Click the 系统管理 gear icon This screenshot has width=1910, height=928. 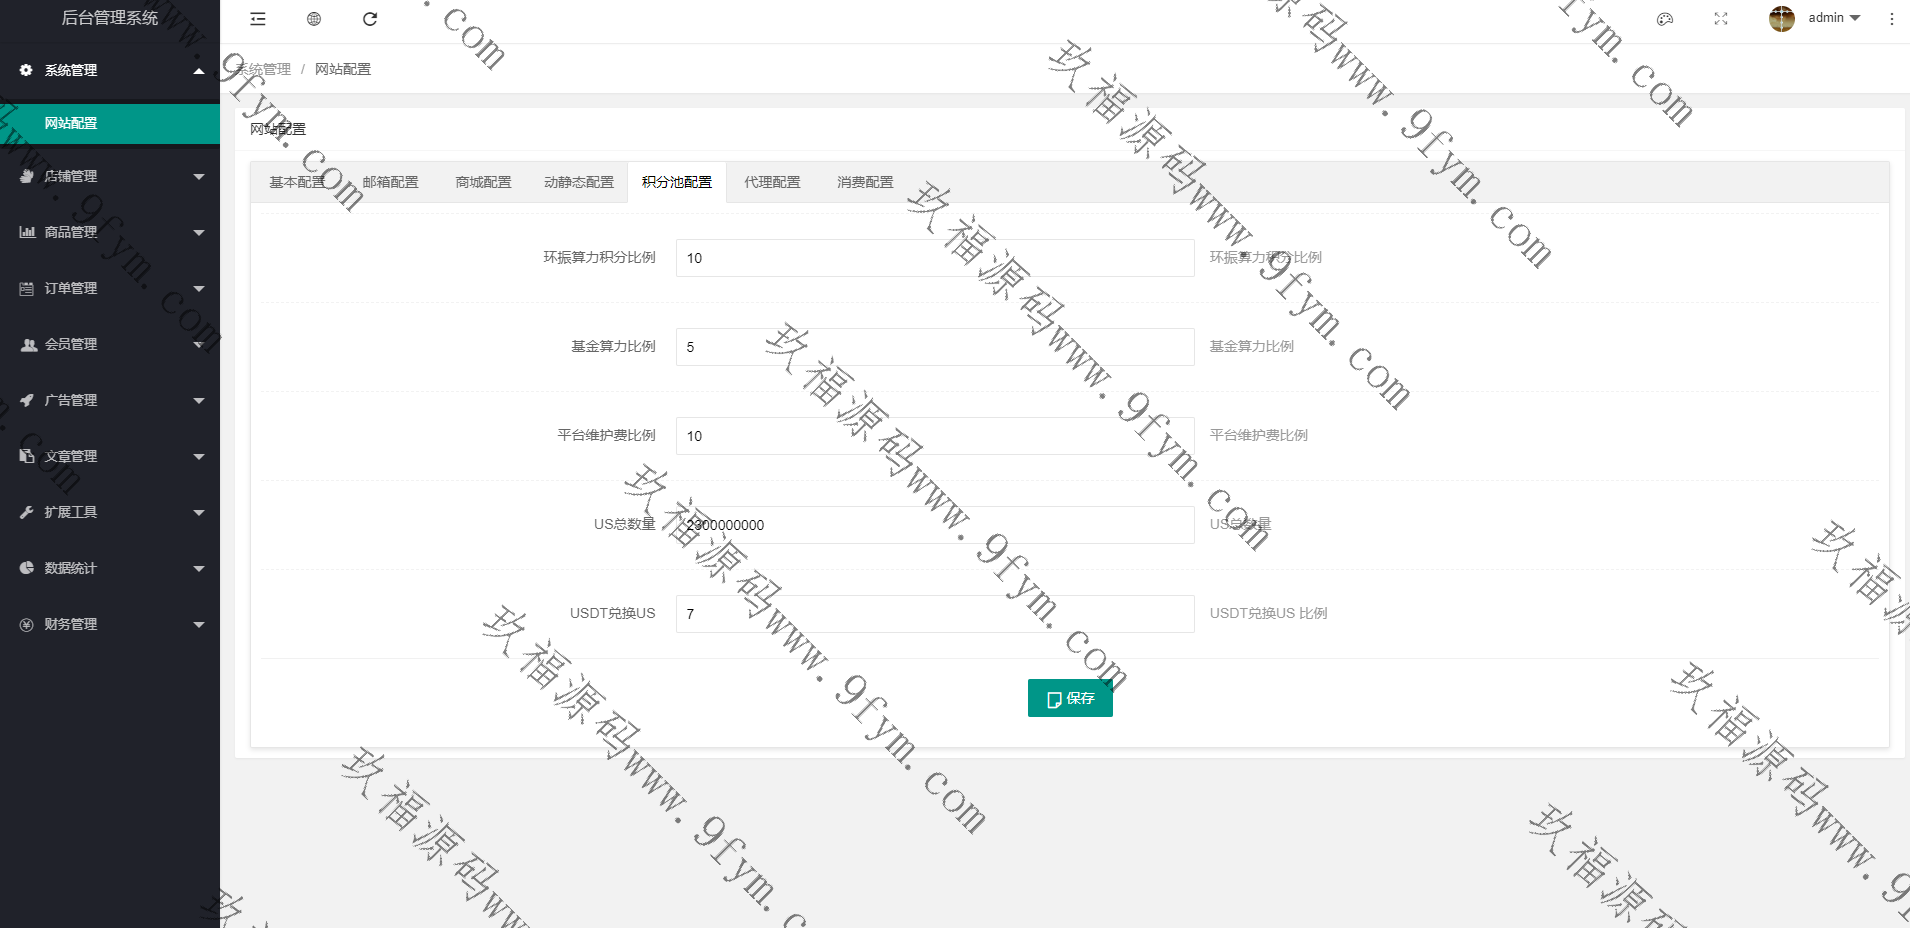pyautogui.click(x=26, y=70)
